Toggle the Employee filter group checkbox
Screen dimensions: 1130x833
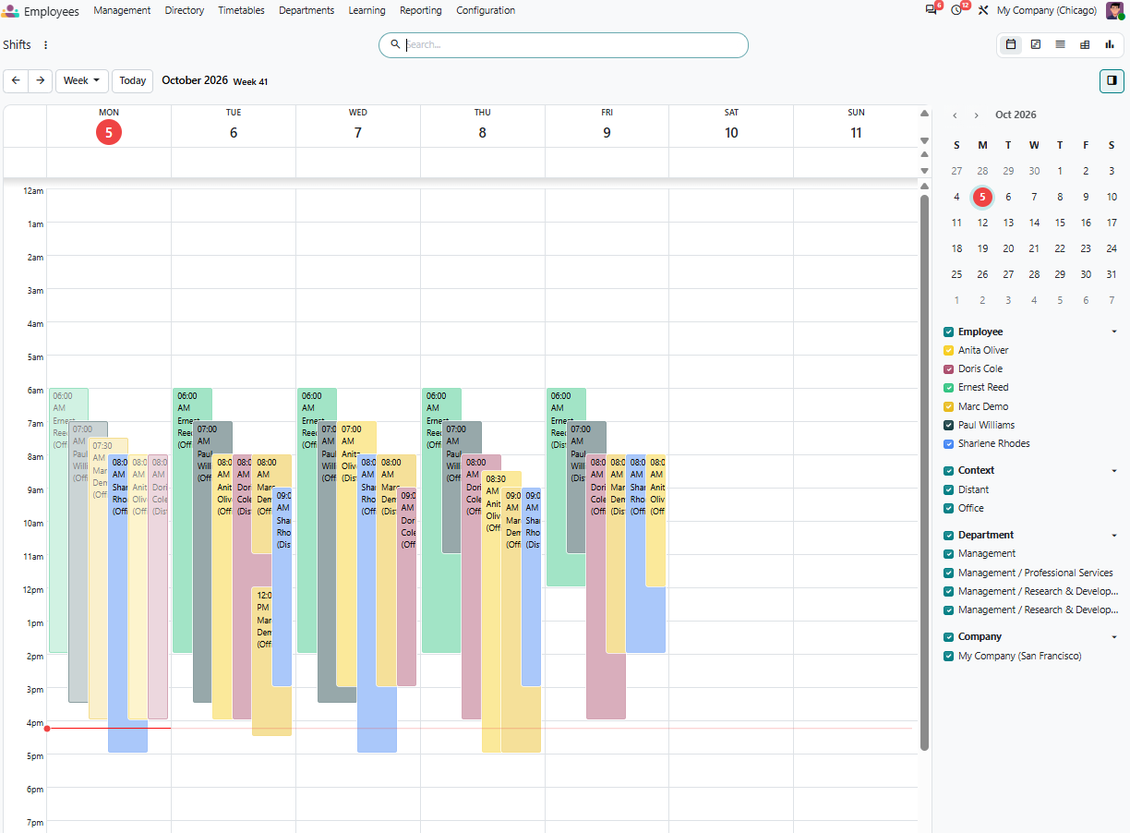(948, 332)
